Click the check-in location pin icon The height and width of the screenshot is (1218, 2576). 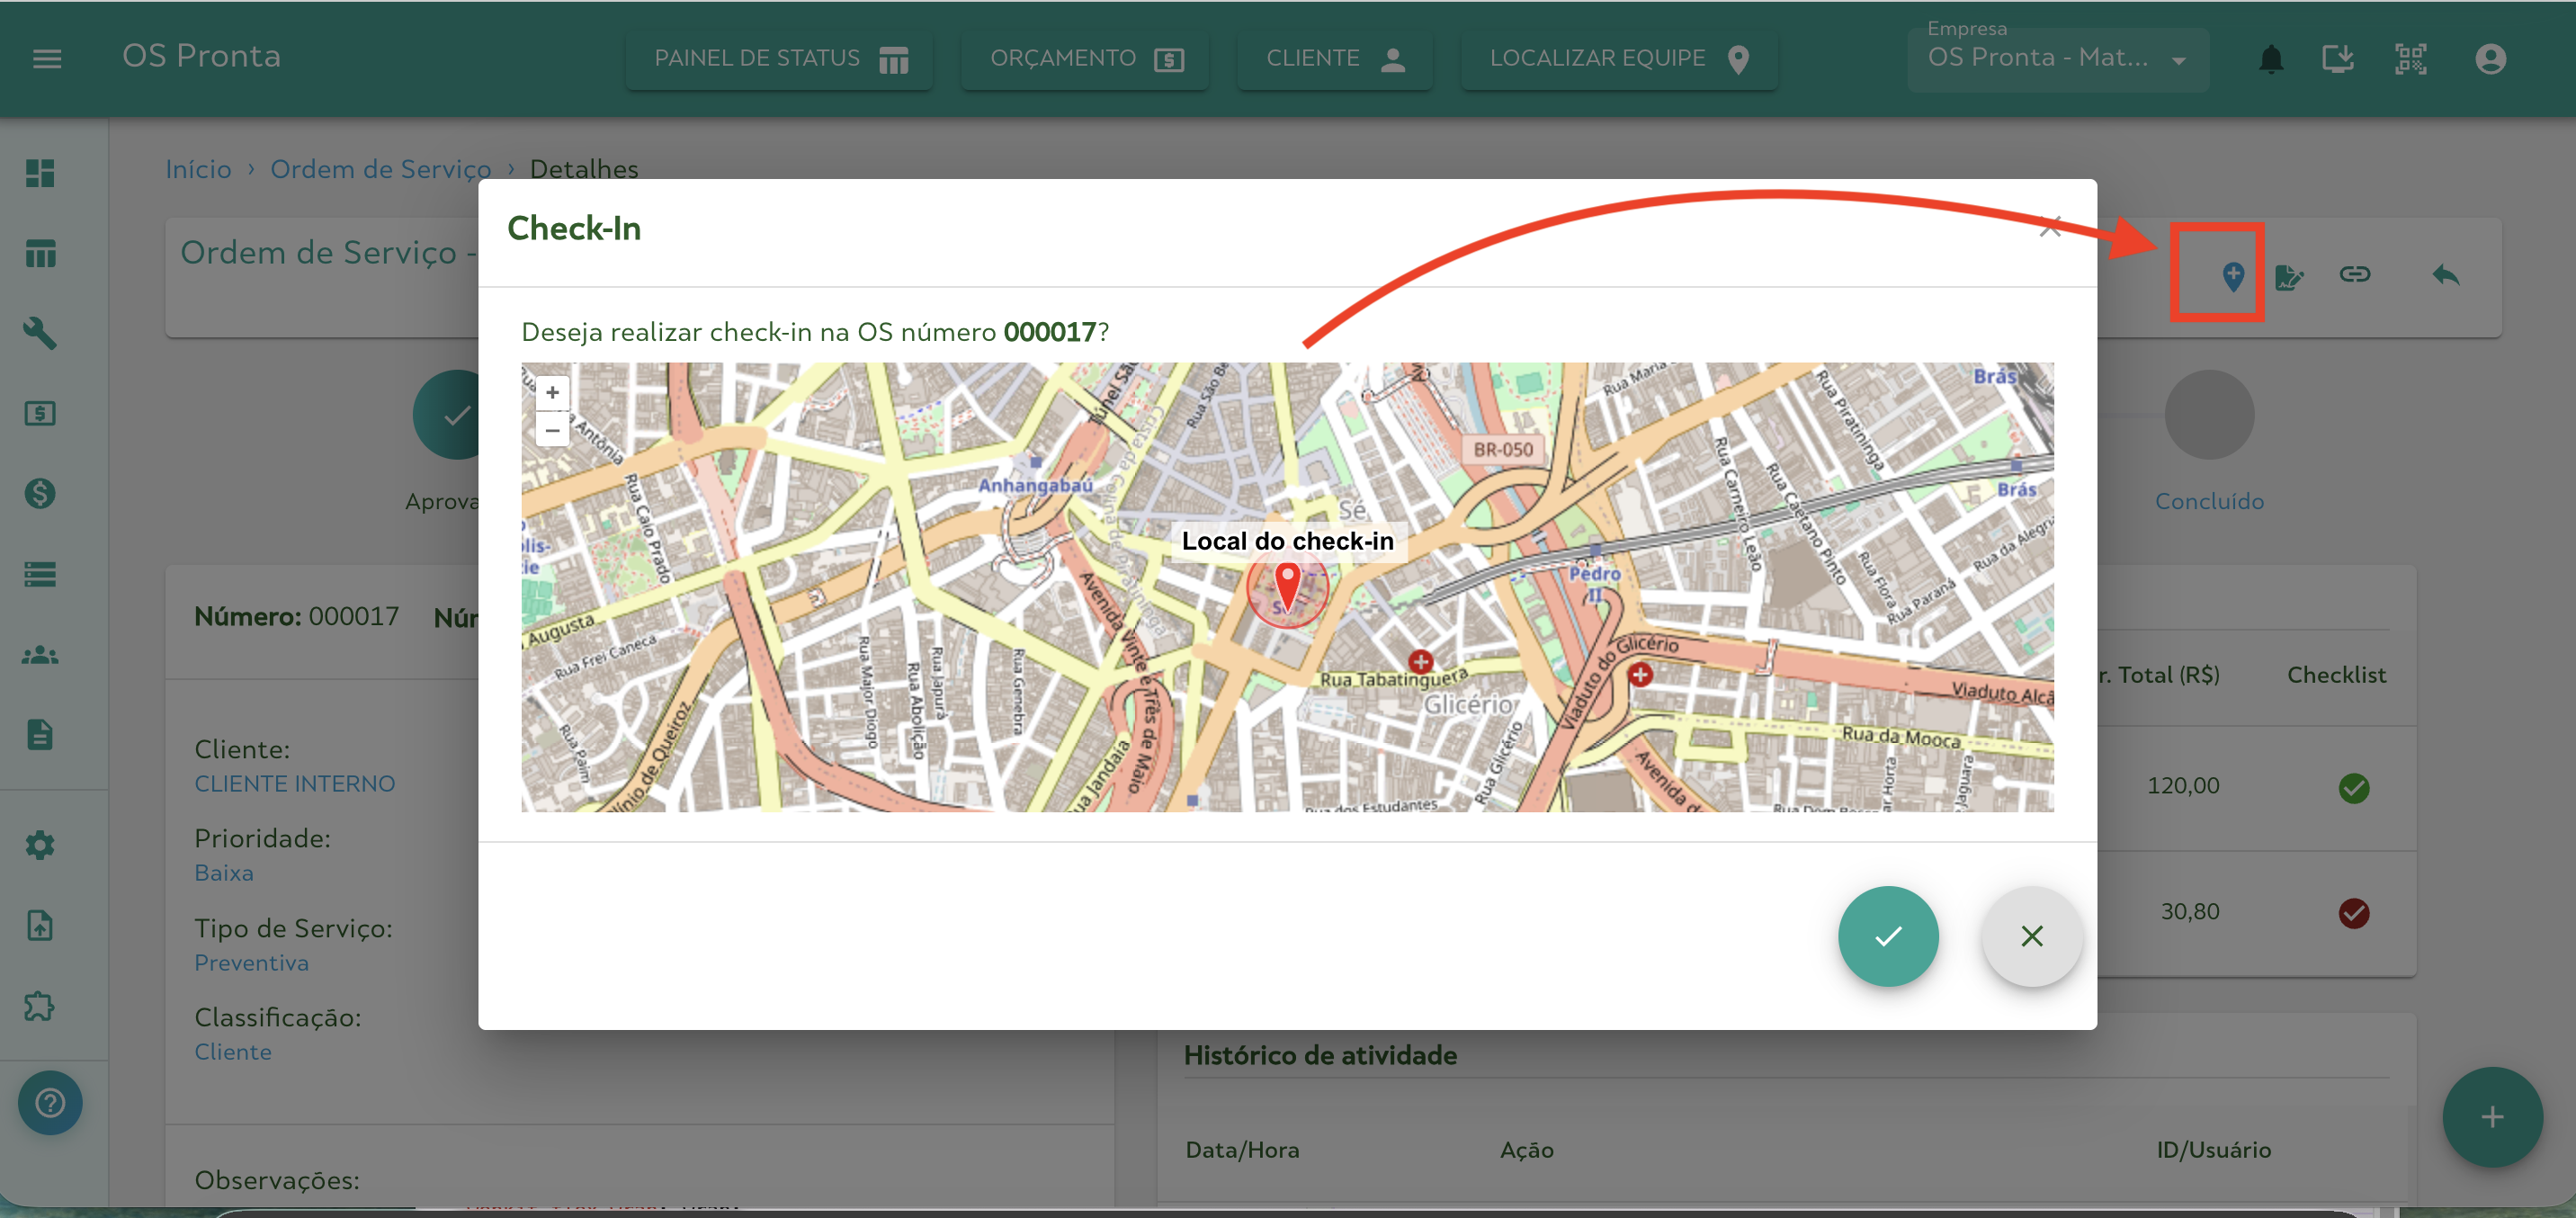(x=2232, y=276)
